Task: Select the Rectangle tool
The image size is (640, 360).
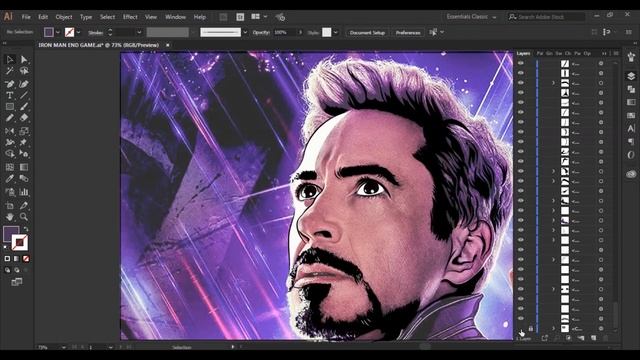Action: (x=10, y=107)
